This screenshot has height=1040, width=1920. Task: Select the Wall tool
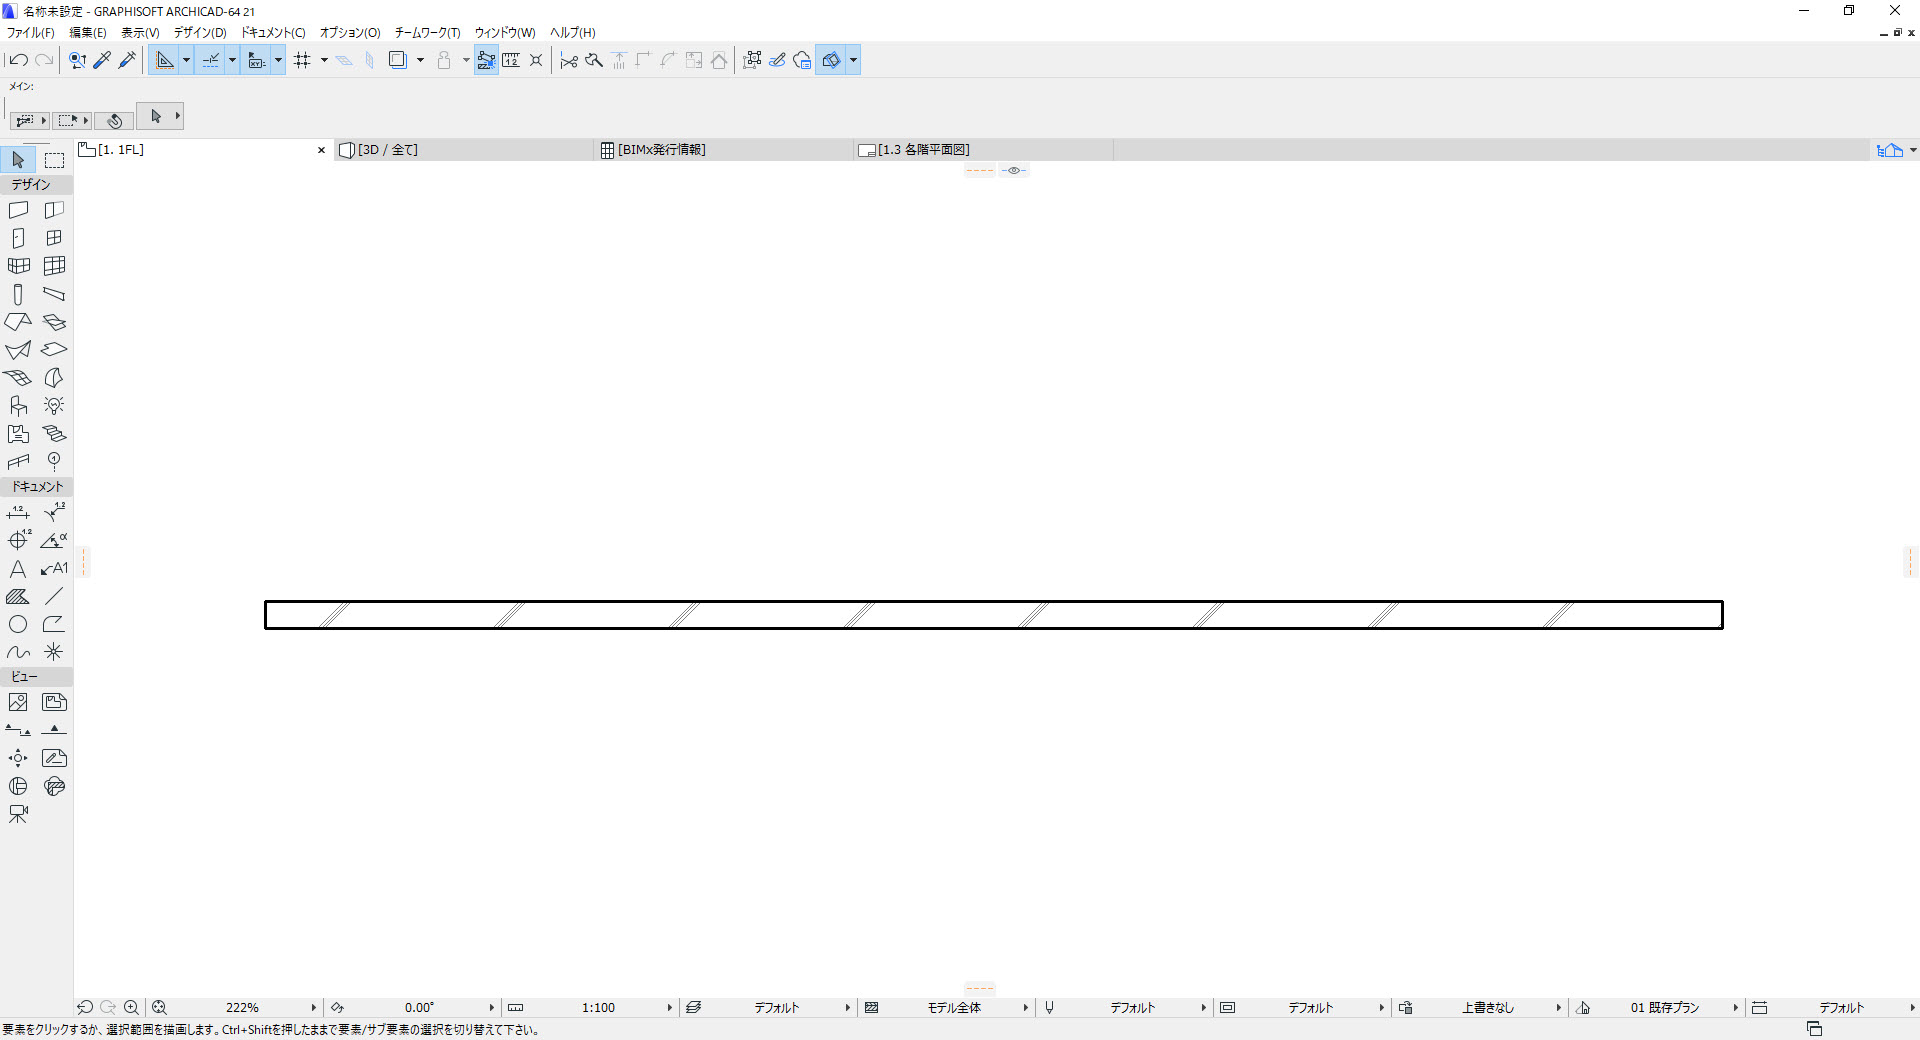pyautogui.click(x=18, y=210)
